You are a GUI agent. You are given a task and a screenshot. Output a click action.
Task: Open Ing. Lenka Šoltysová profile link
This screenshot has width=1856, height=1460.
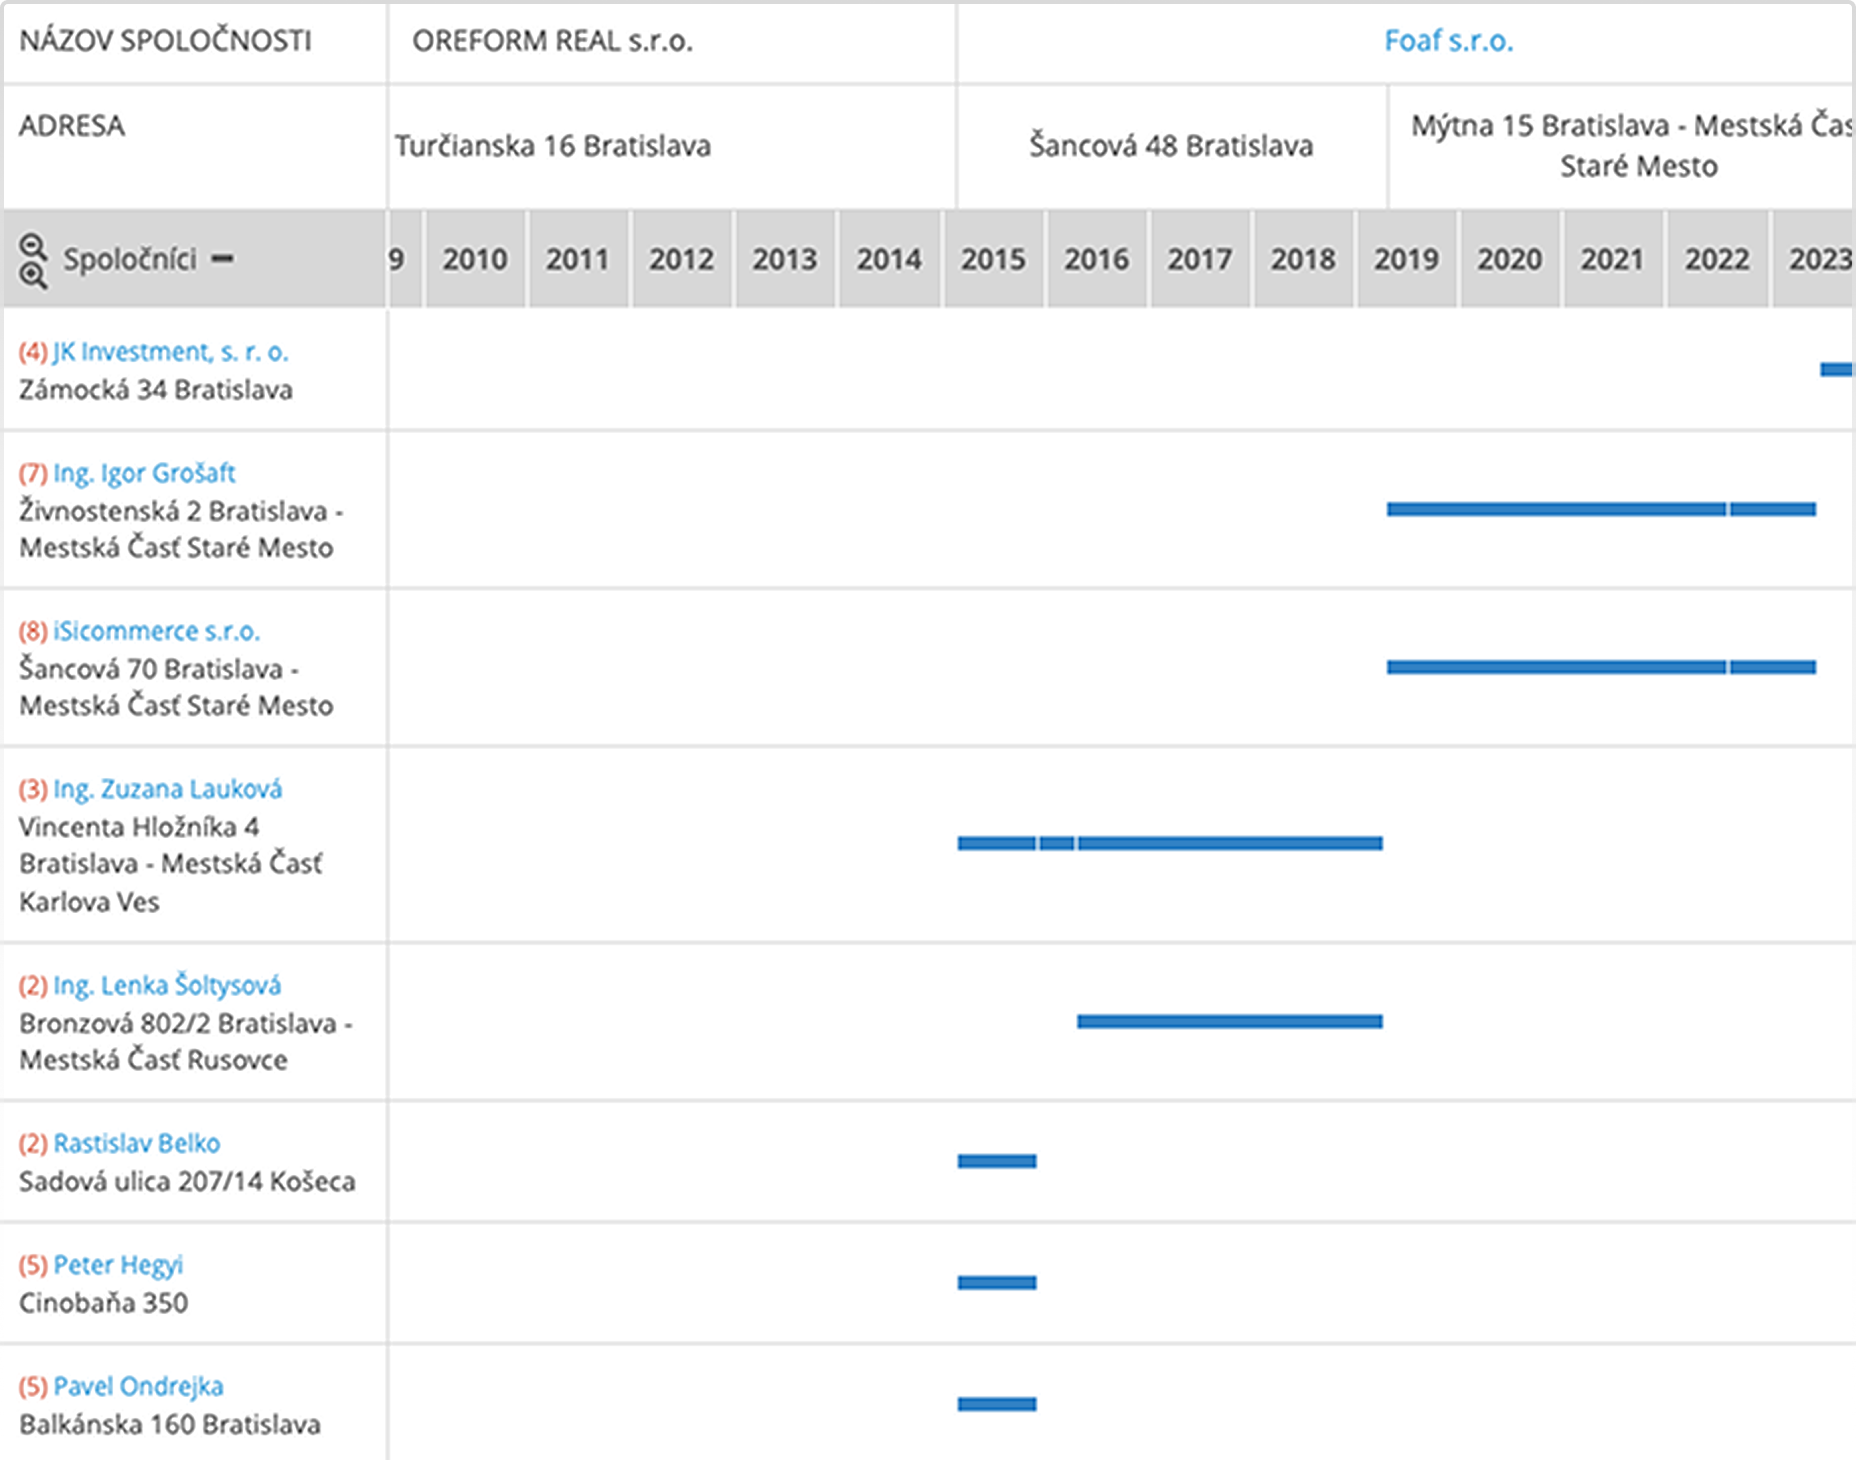tap(167, 985)
